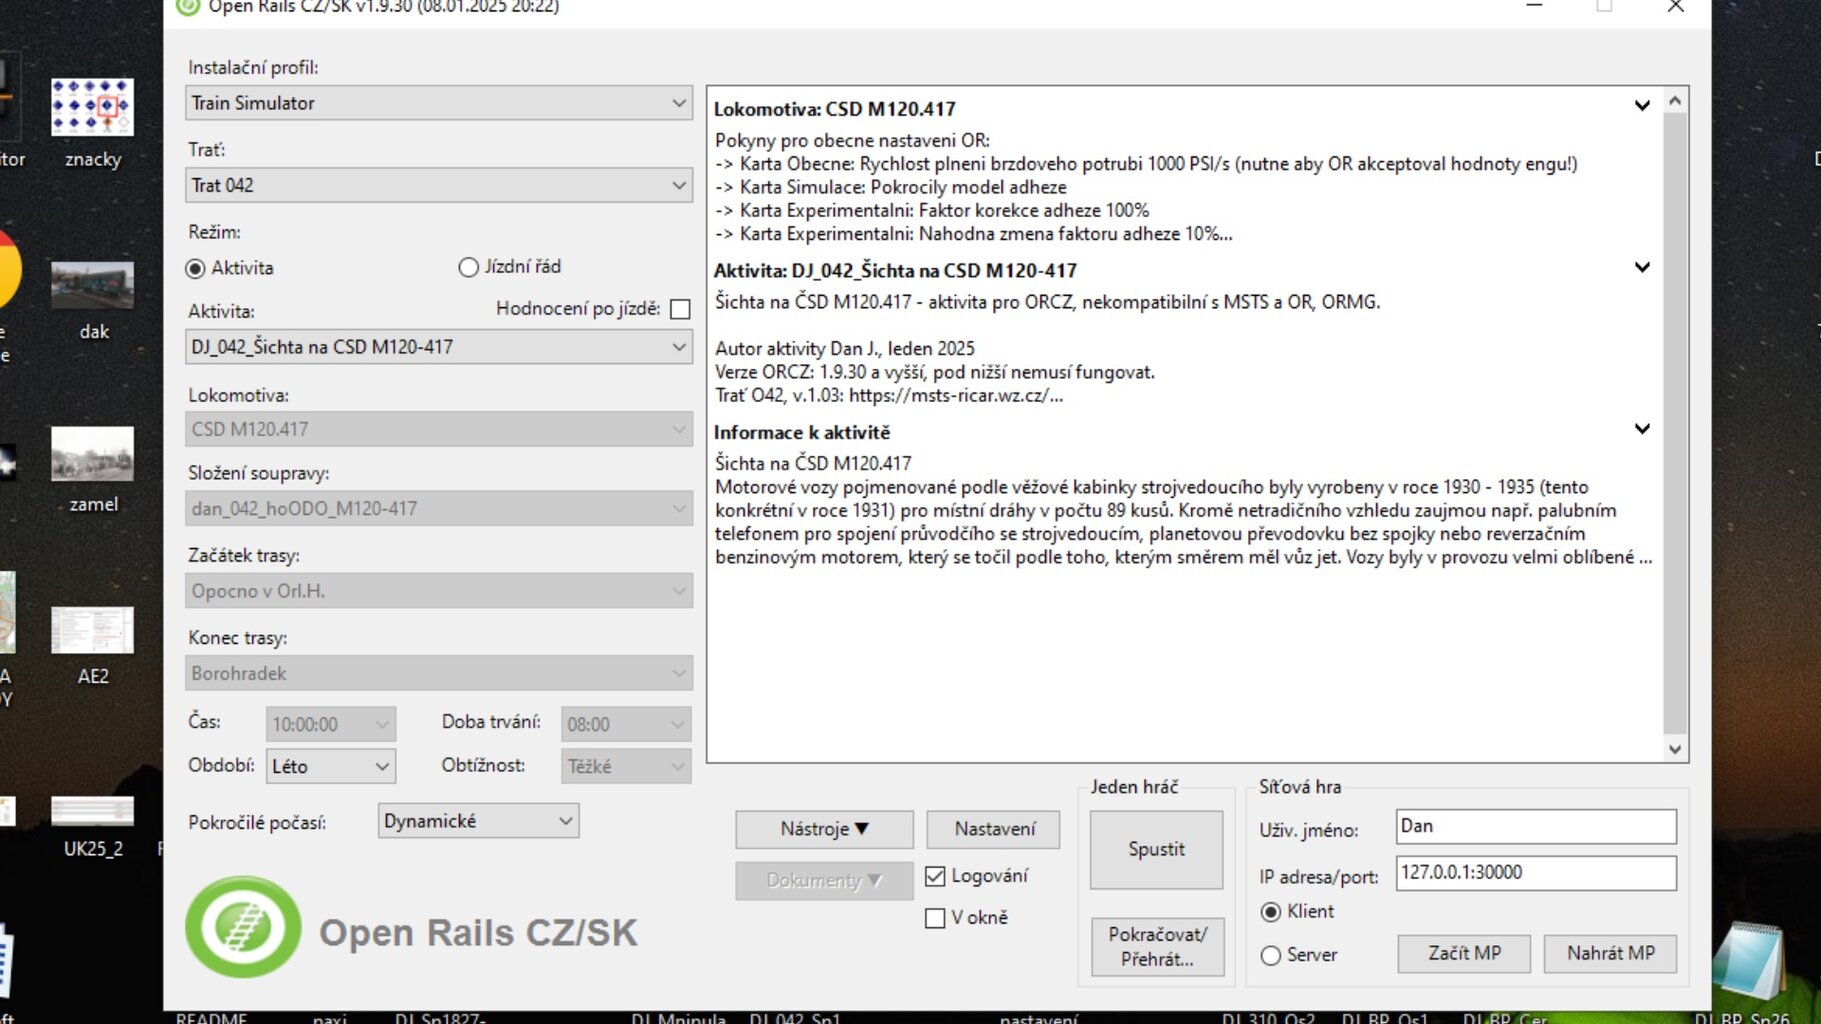Open the Obtížnost dropdown showing Těžké

click(x=626, y=766)
